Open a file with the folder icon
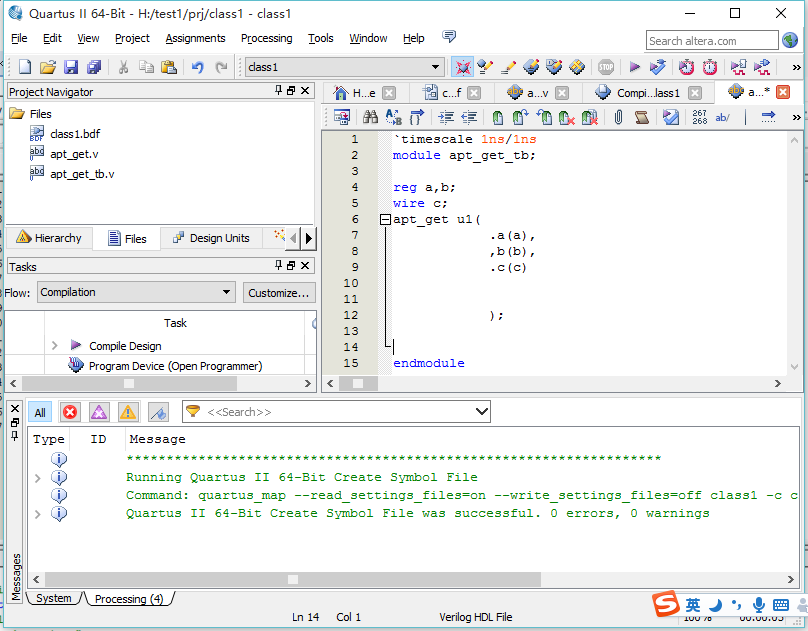This screenshot has height=631, width=808. point(48,67)
